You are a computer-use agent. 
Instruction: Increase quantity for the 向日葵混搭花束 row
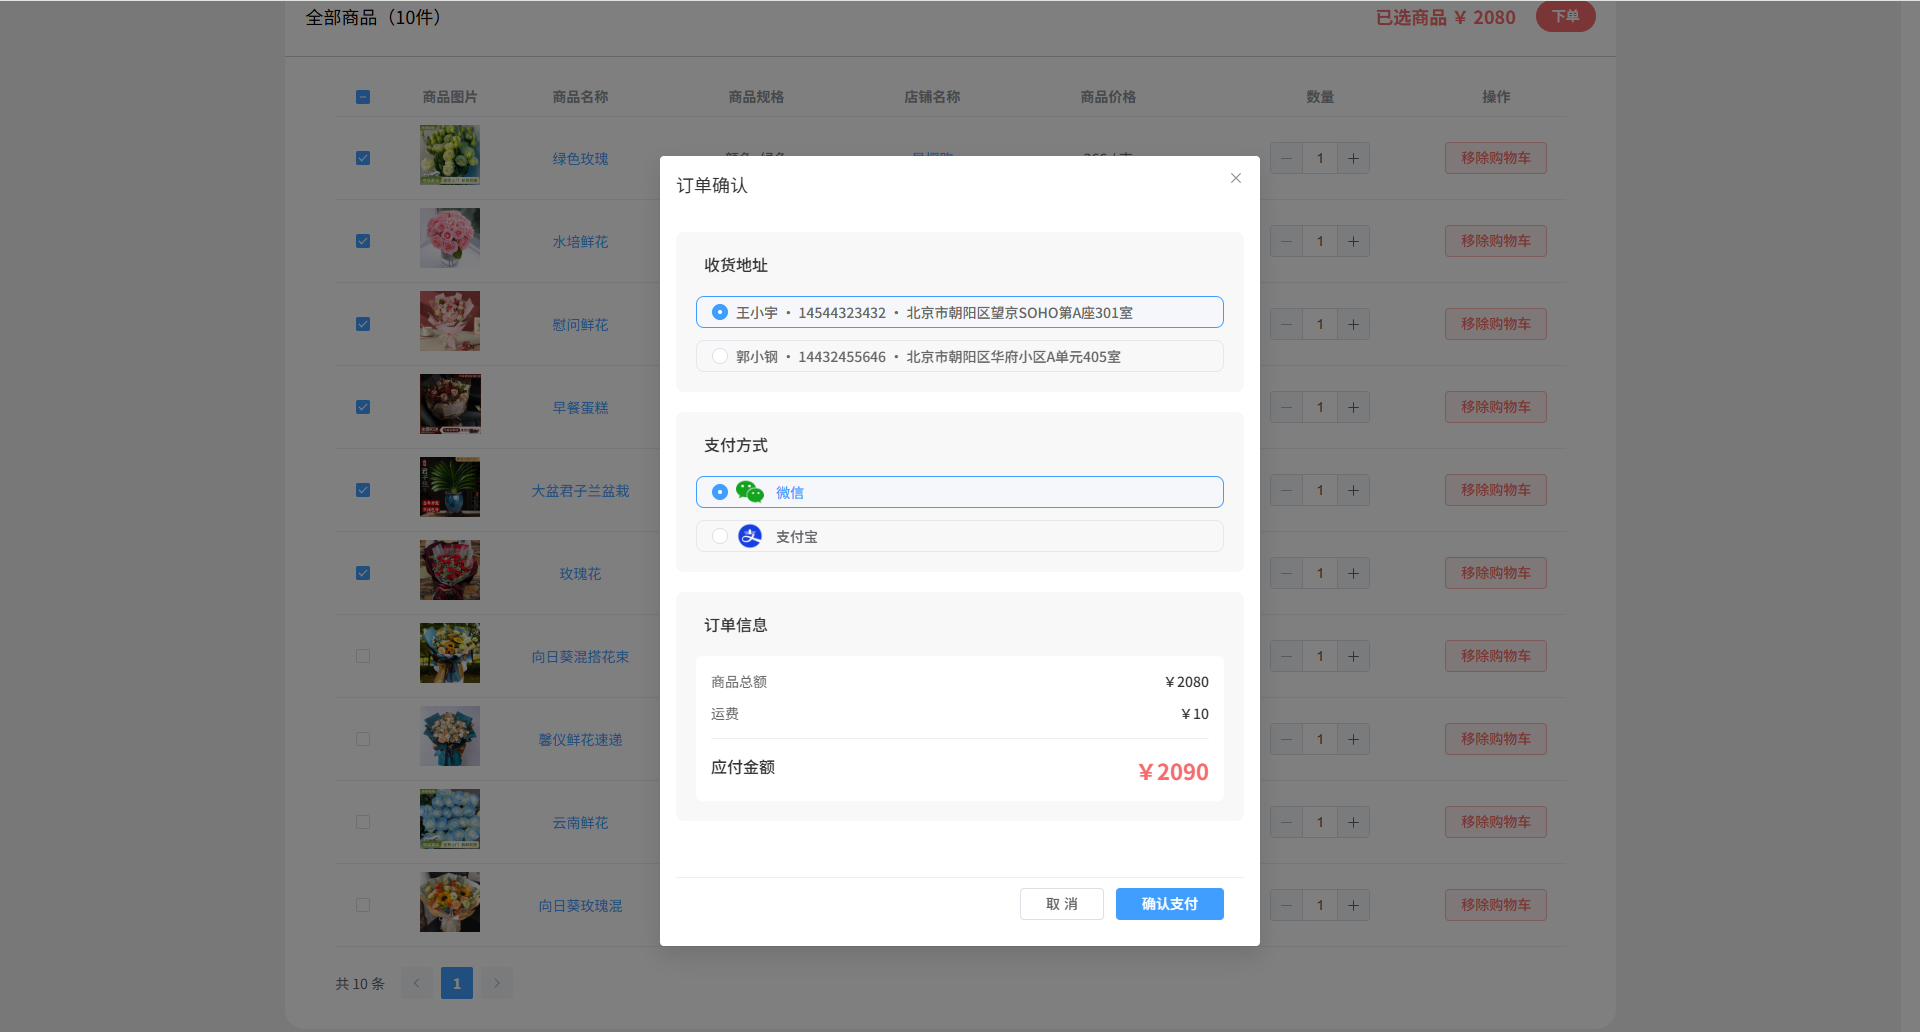point(1353,656)
